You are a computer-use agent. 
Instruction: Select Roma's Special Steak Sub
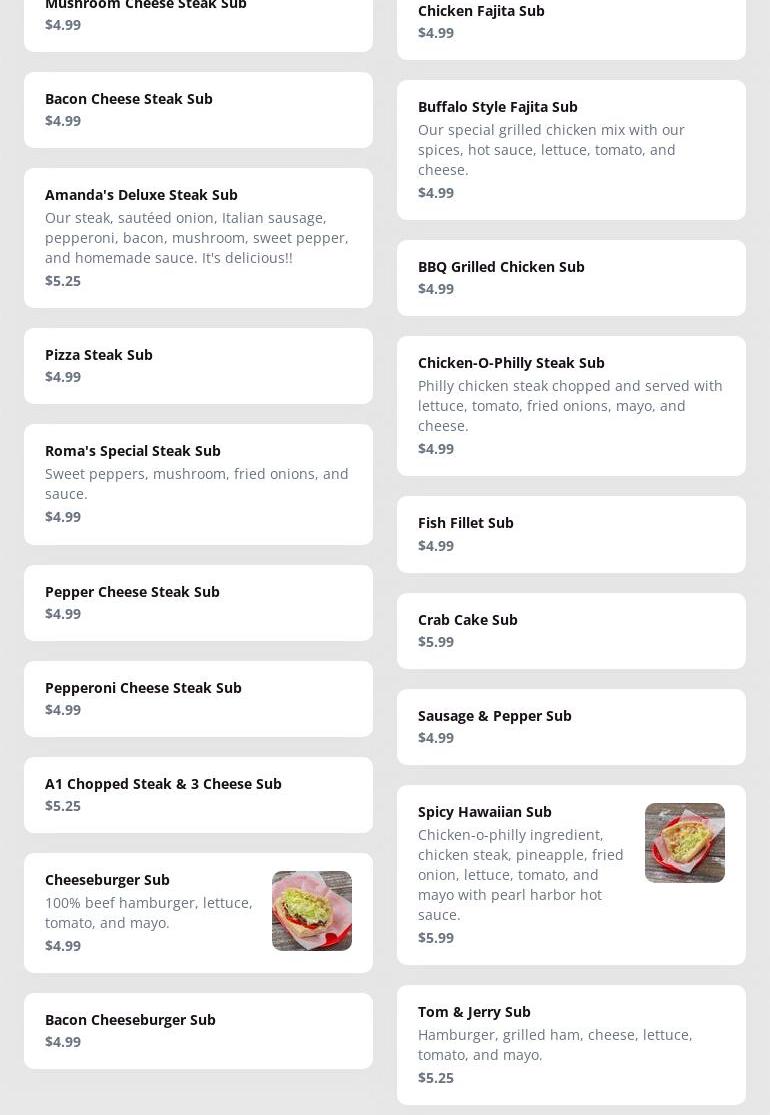tap(198, 484)
